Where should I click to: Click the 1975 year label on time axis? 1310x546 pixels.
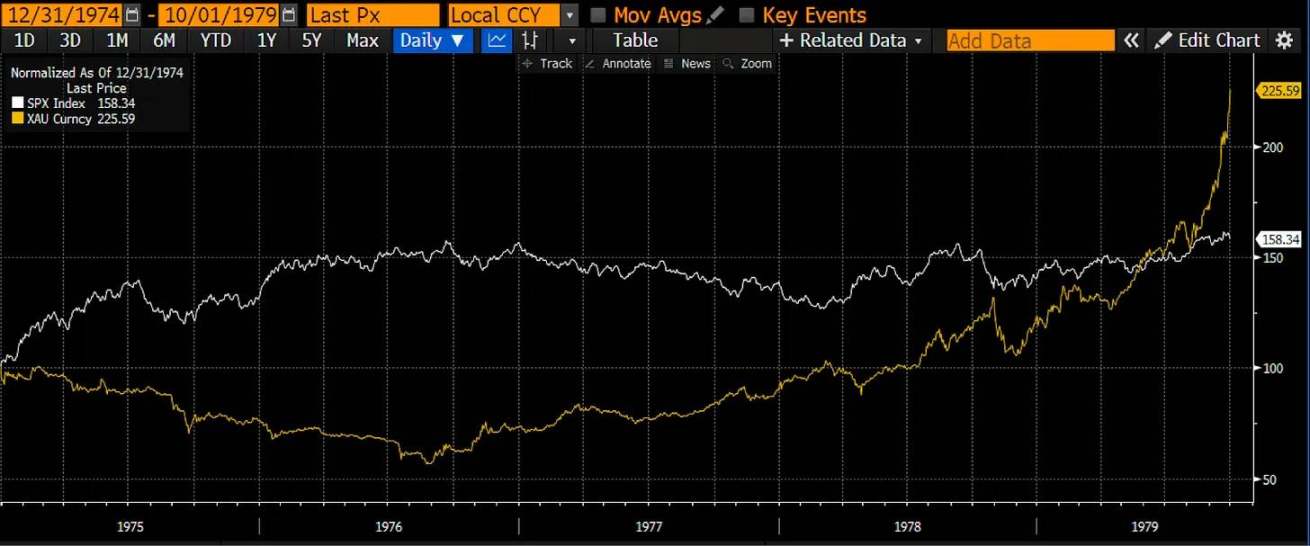(x=130, y=526)
